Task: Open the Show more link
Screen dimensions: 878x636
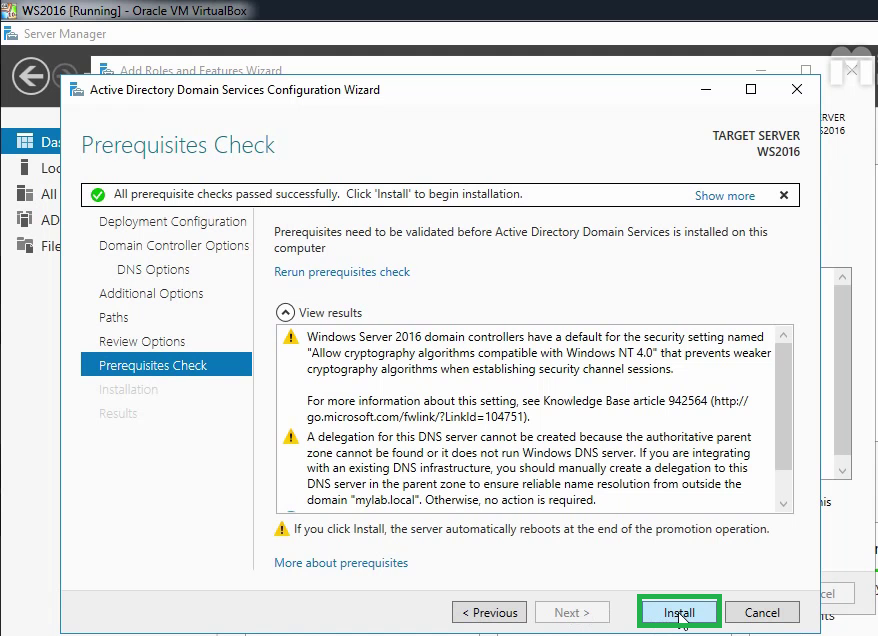Action: (x=725, y=195)
